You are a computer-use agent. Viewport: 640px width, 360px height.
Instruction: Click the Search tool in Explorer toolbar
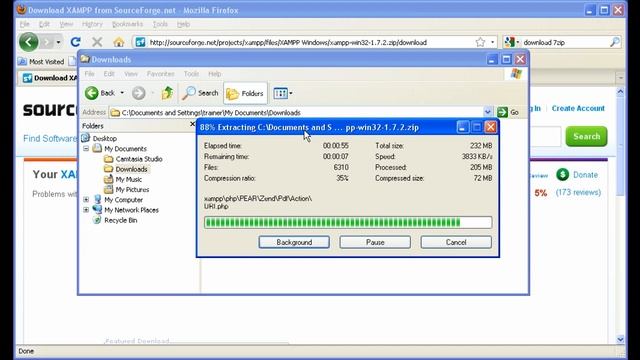[x=200, y=93]
